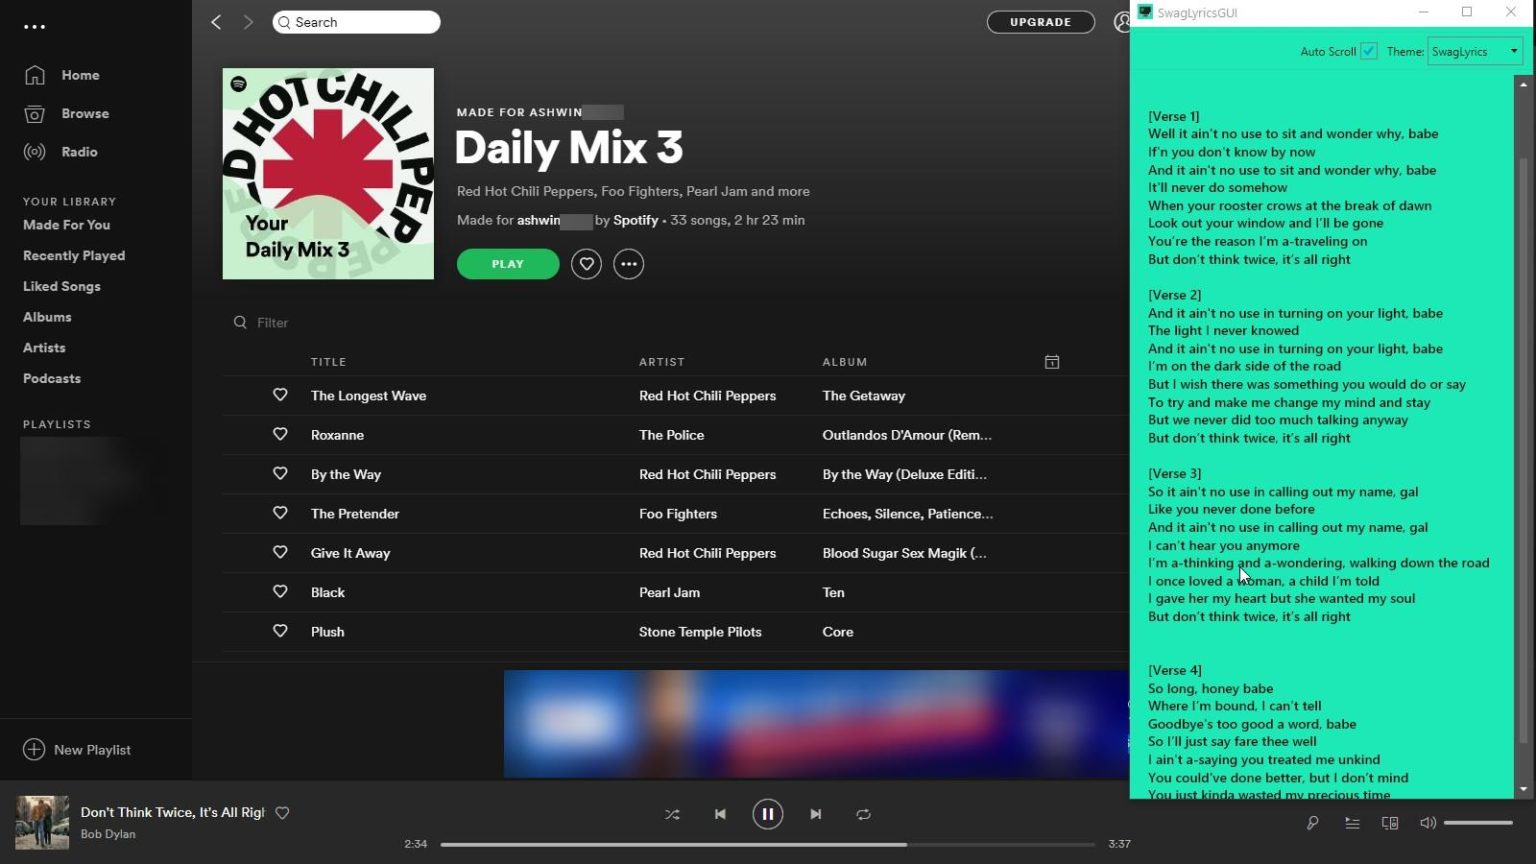Open Theme dropdown in SwagLyricsGUI

point(1475,51)
